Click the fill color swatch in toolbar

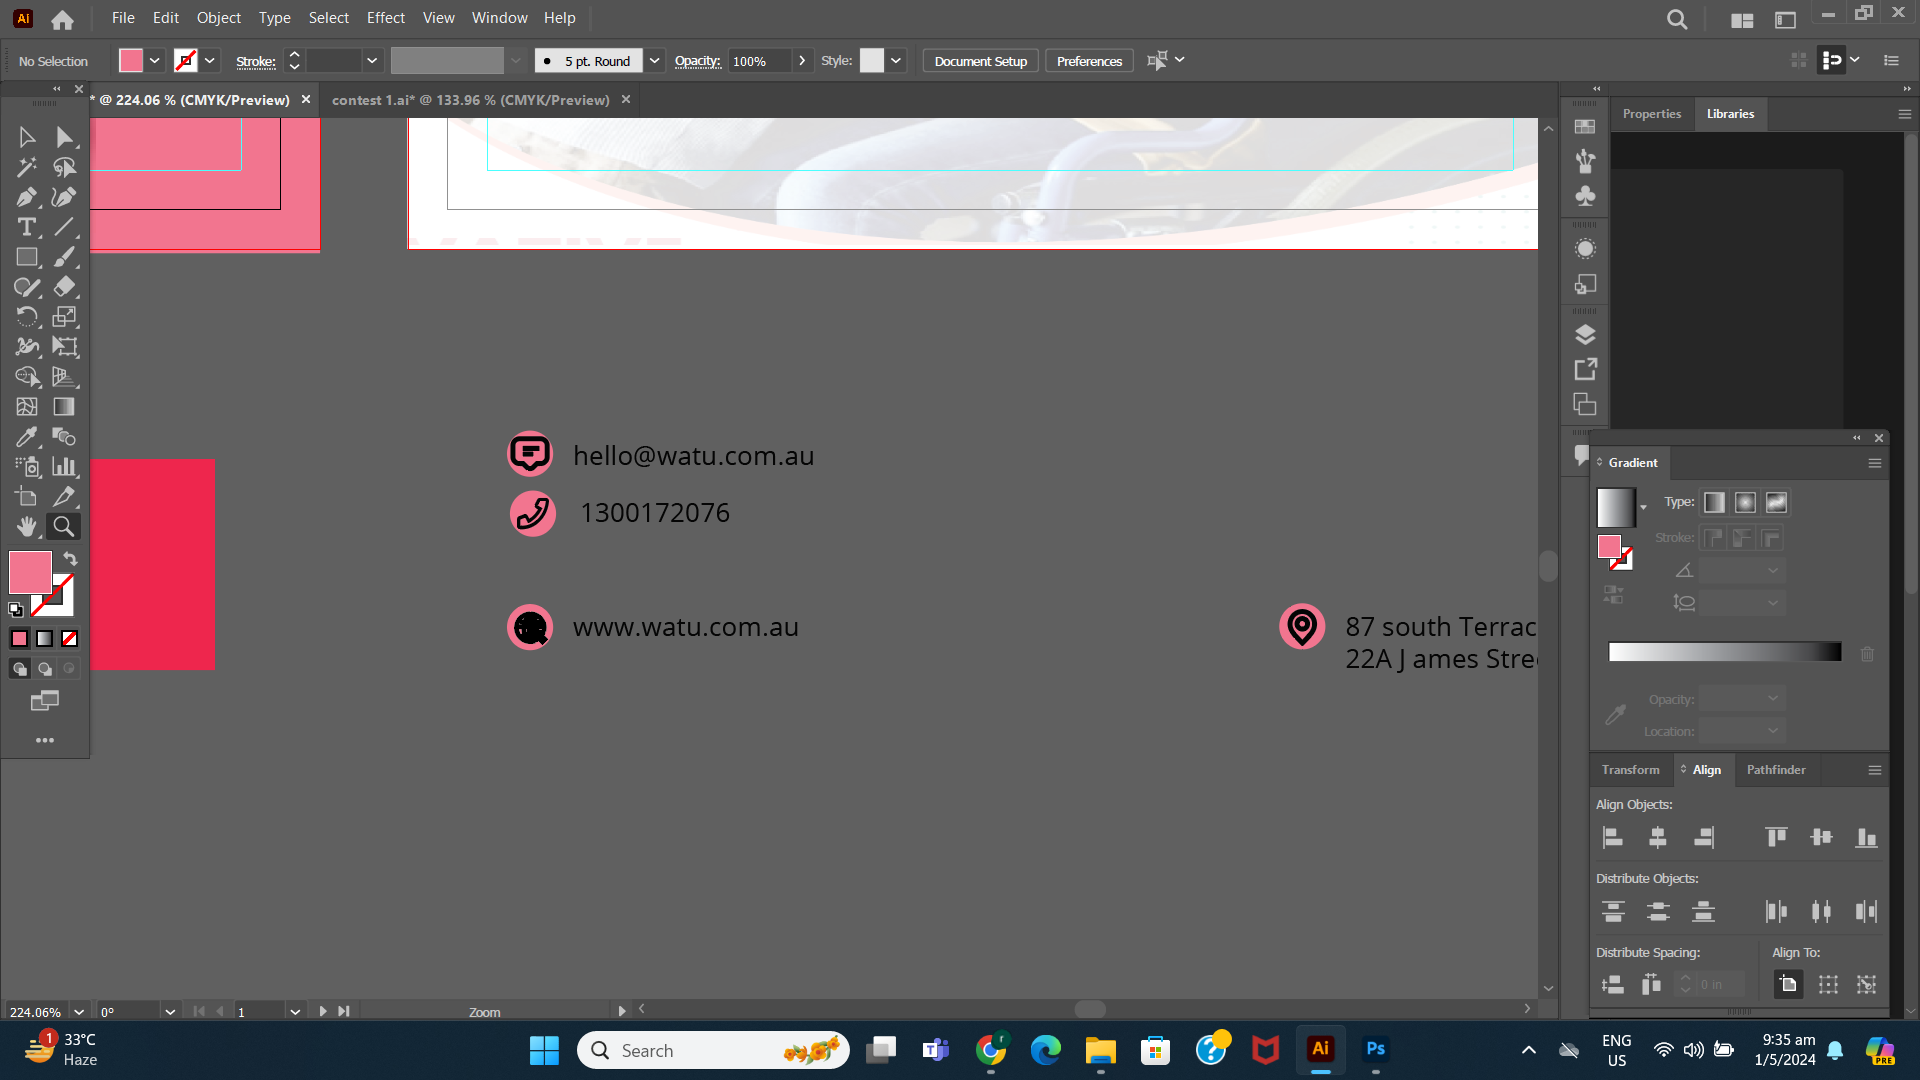point(131,60)
